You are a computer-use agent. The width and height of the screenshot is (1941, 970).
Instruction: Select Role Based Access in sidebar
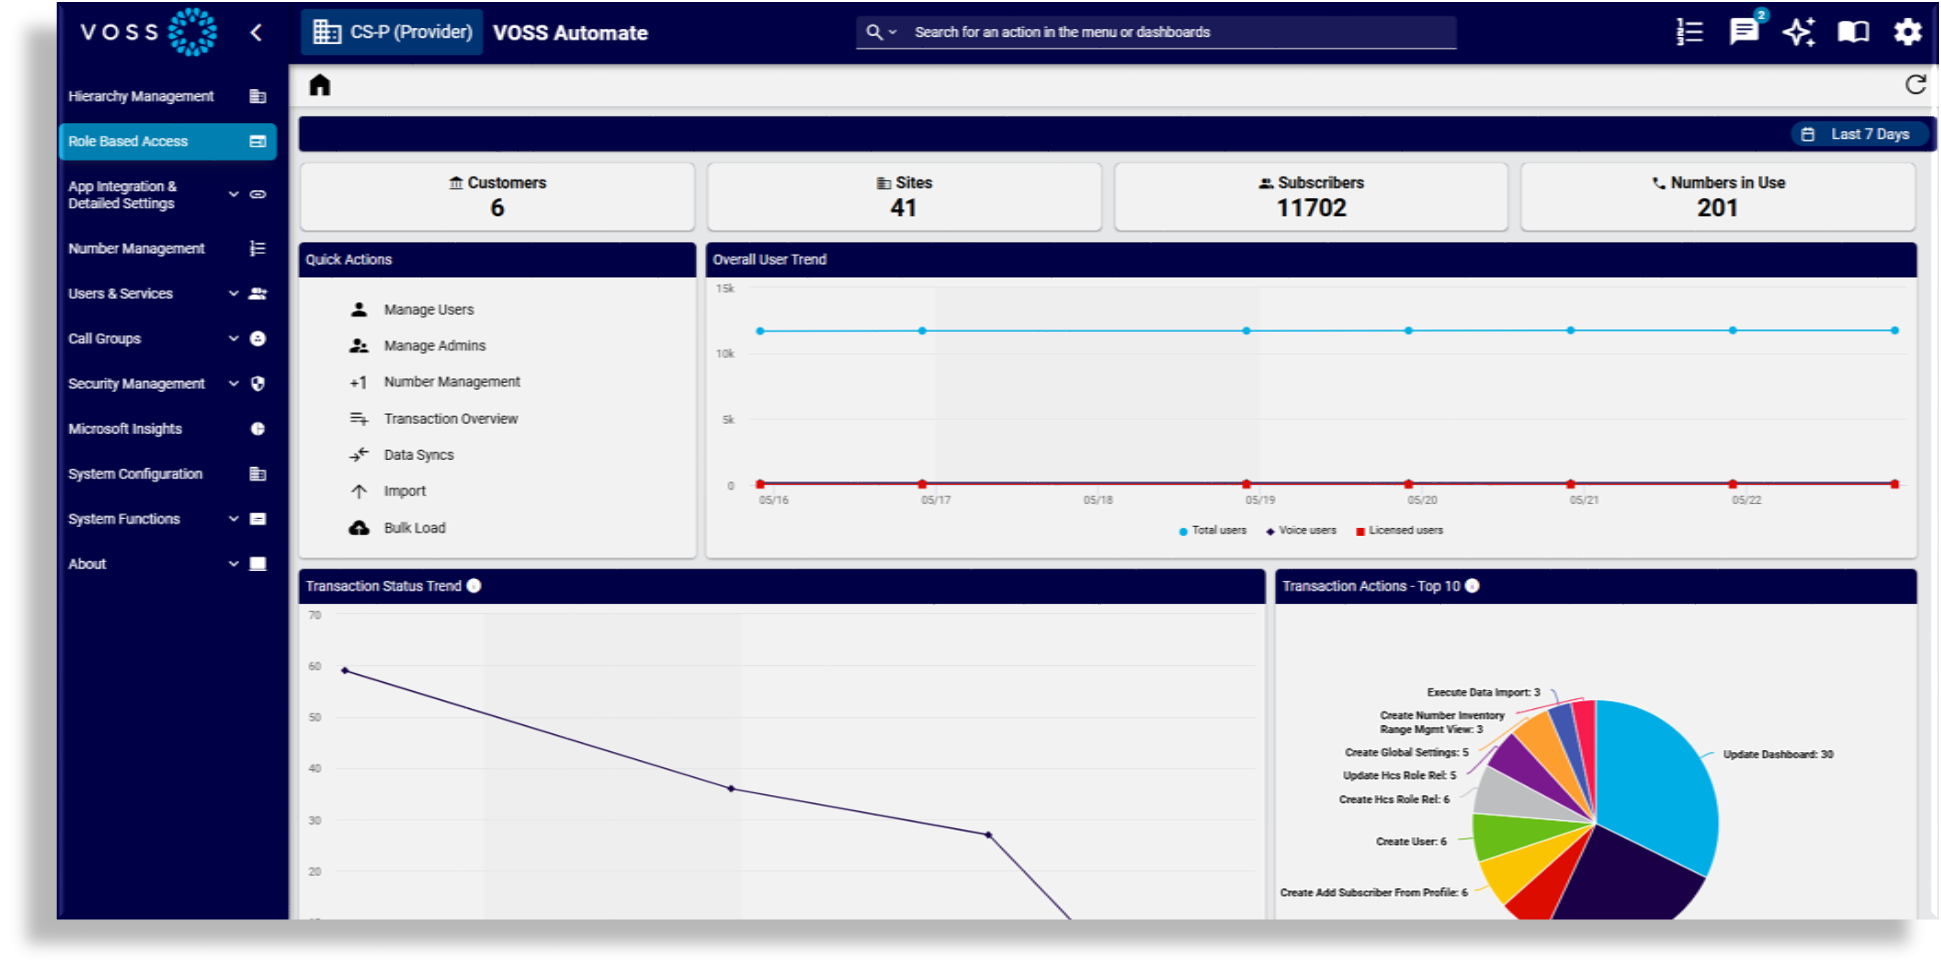pos(127,141)
